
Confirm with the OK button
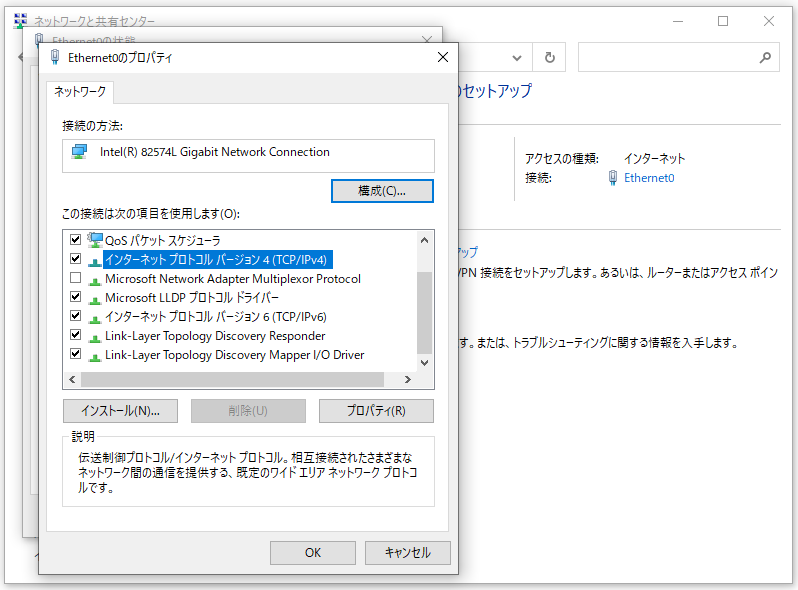click(x=313, y=553)
